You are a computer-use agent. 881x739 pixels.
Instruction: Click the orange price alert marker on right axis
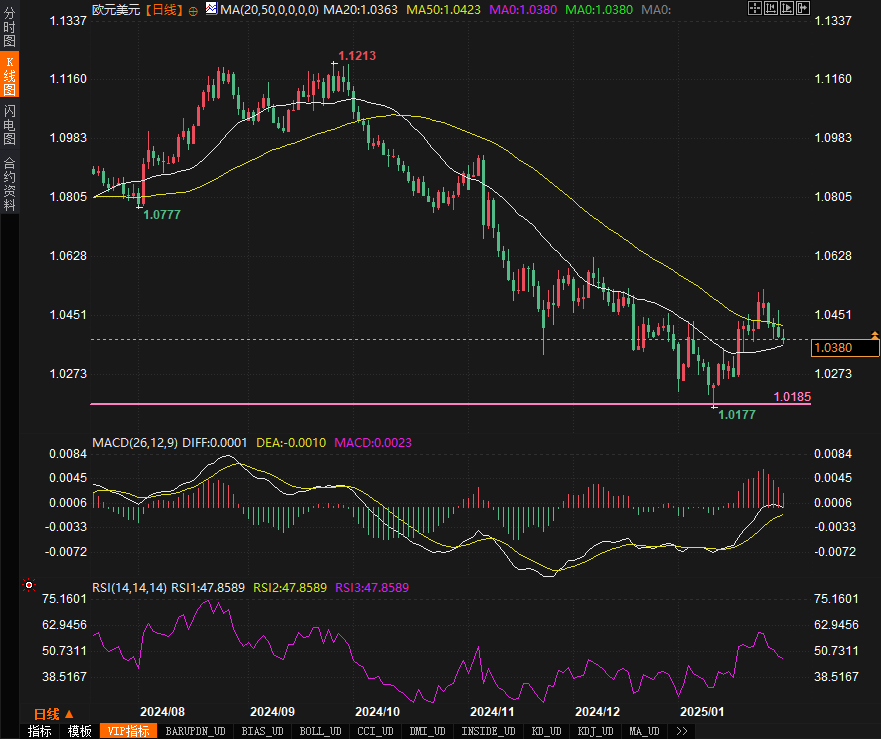875,334
